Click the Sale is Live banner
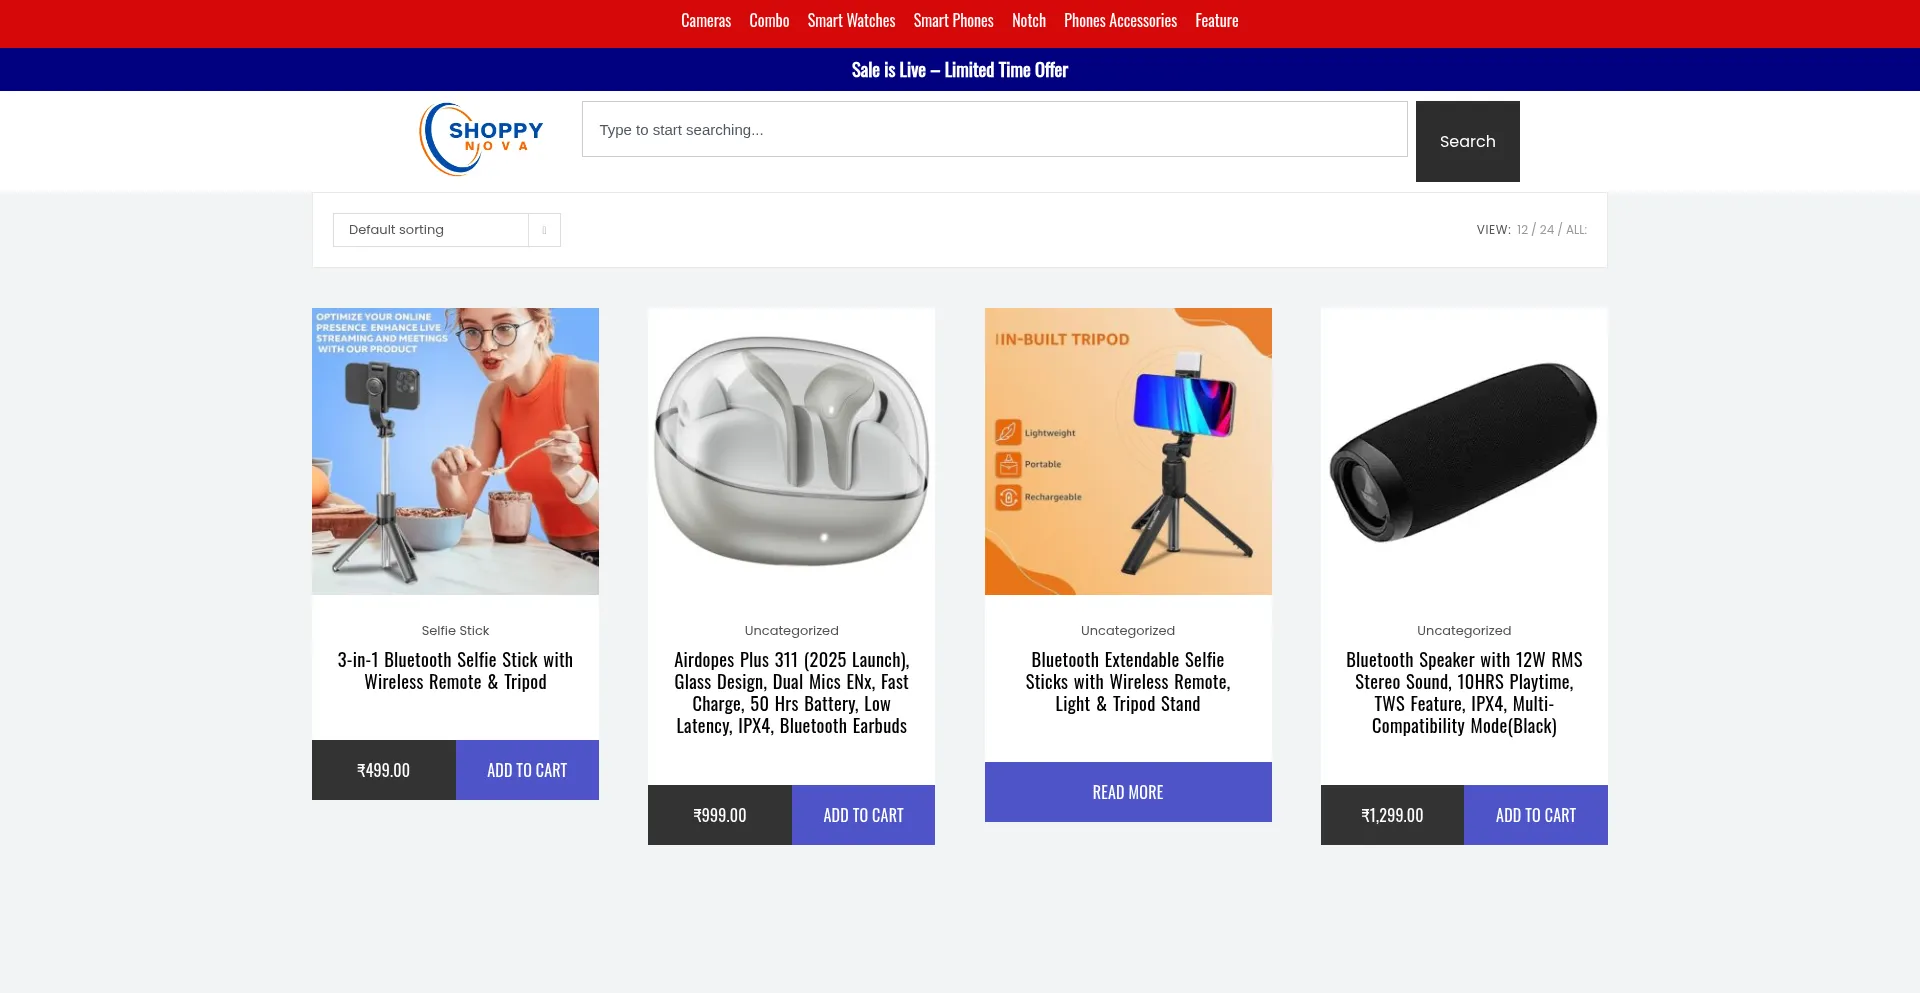Screen dimensions: 1920x993 960,70
